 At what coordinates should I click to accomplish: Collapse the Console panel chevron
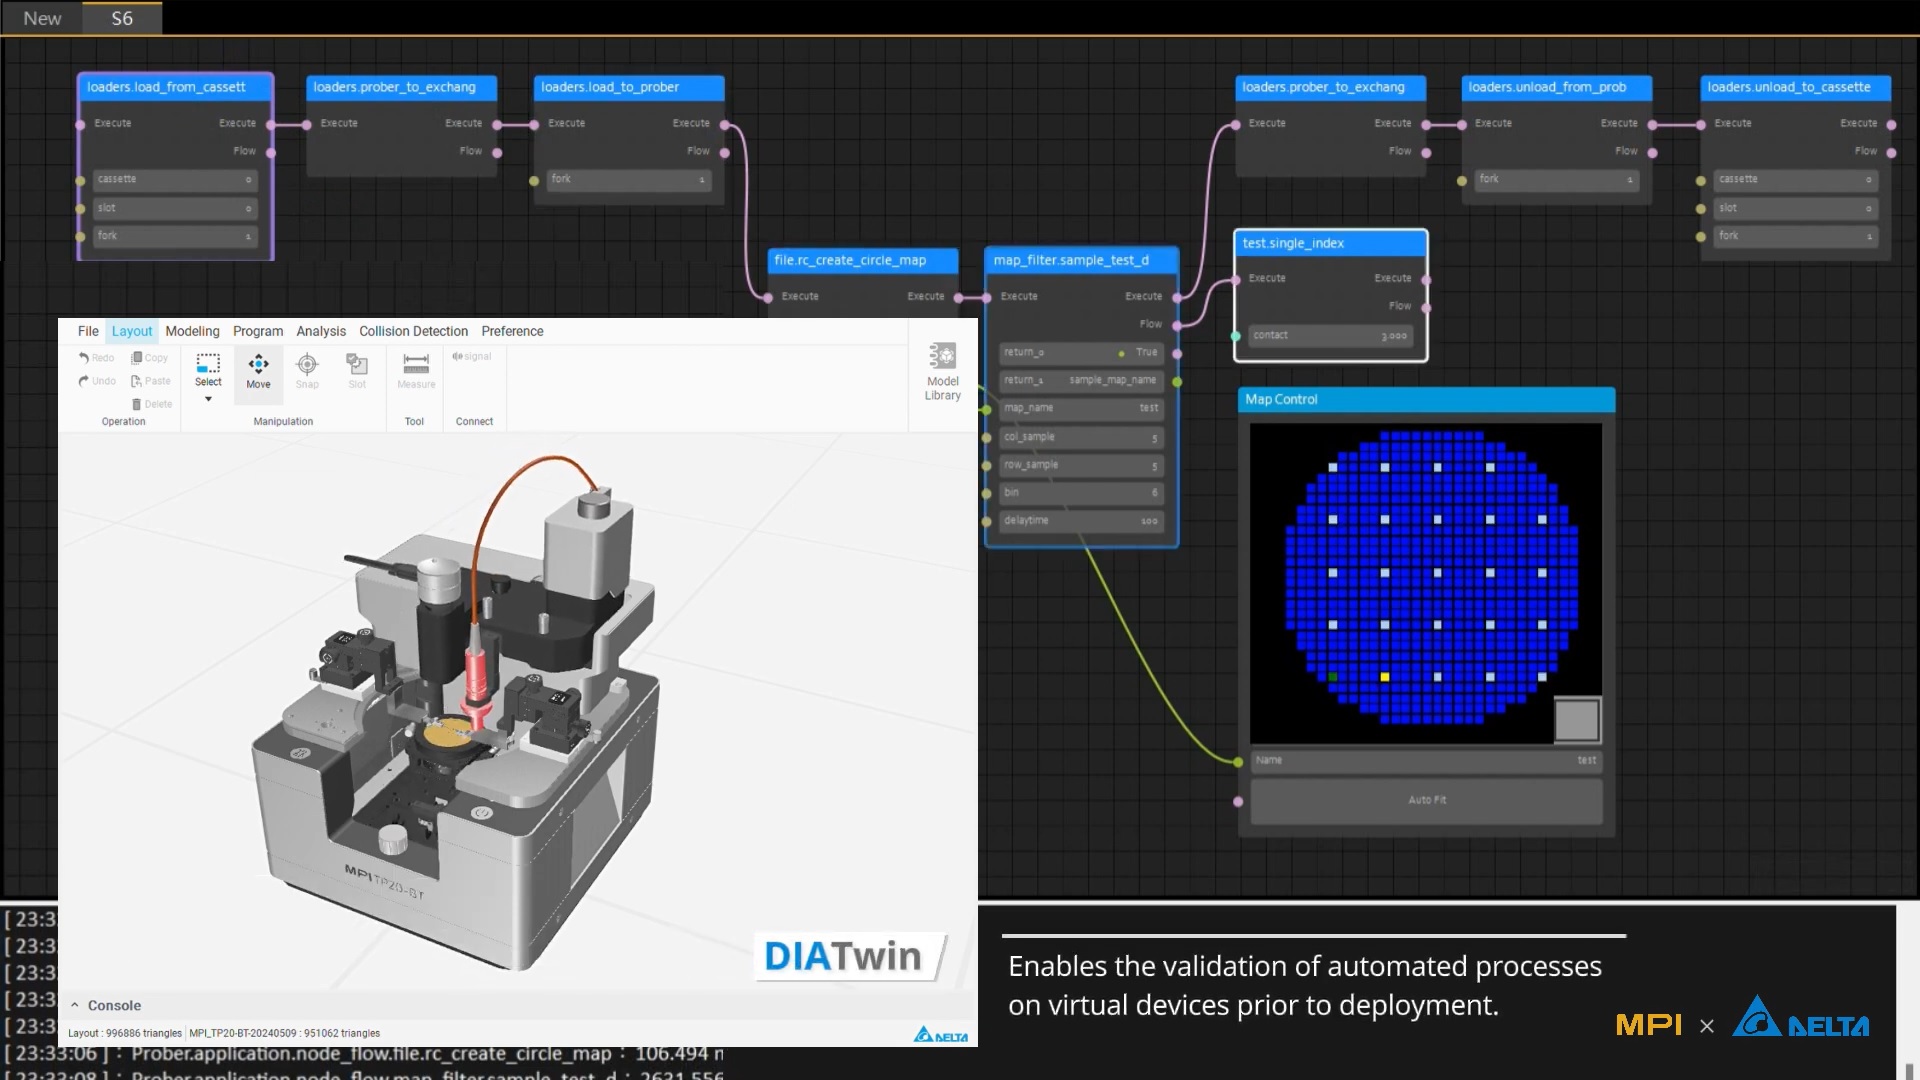coord(75,1005)
